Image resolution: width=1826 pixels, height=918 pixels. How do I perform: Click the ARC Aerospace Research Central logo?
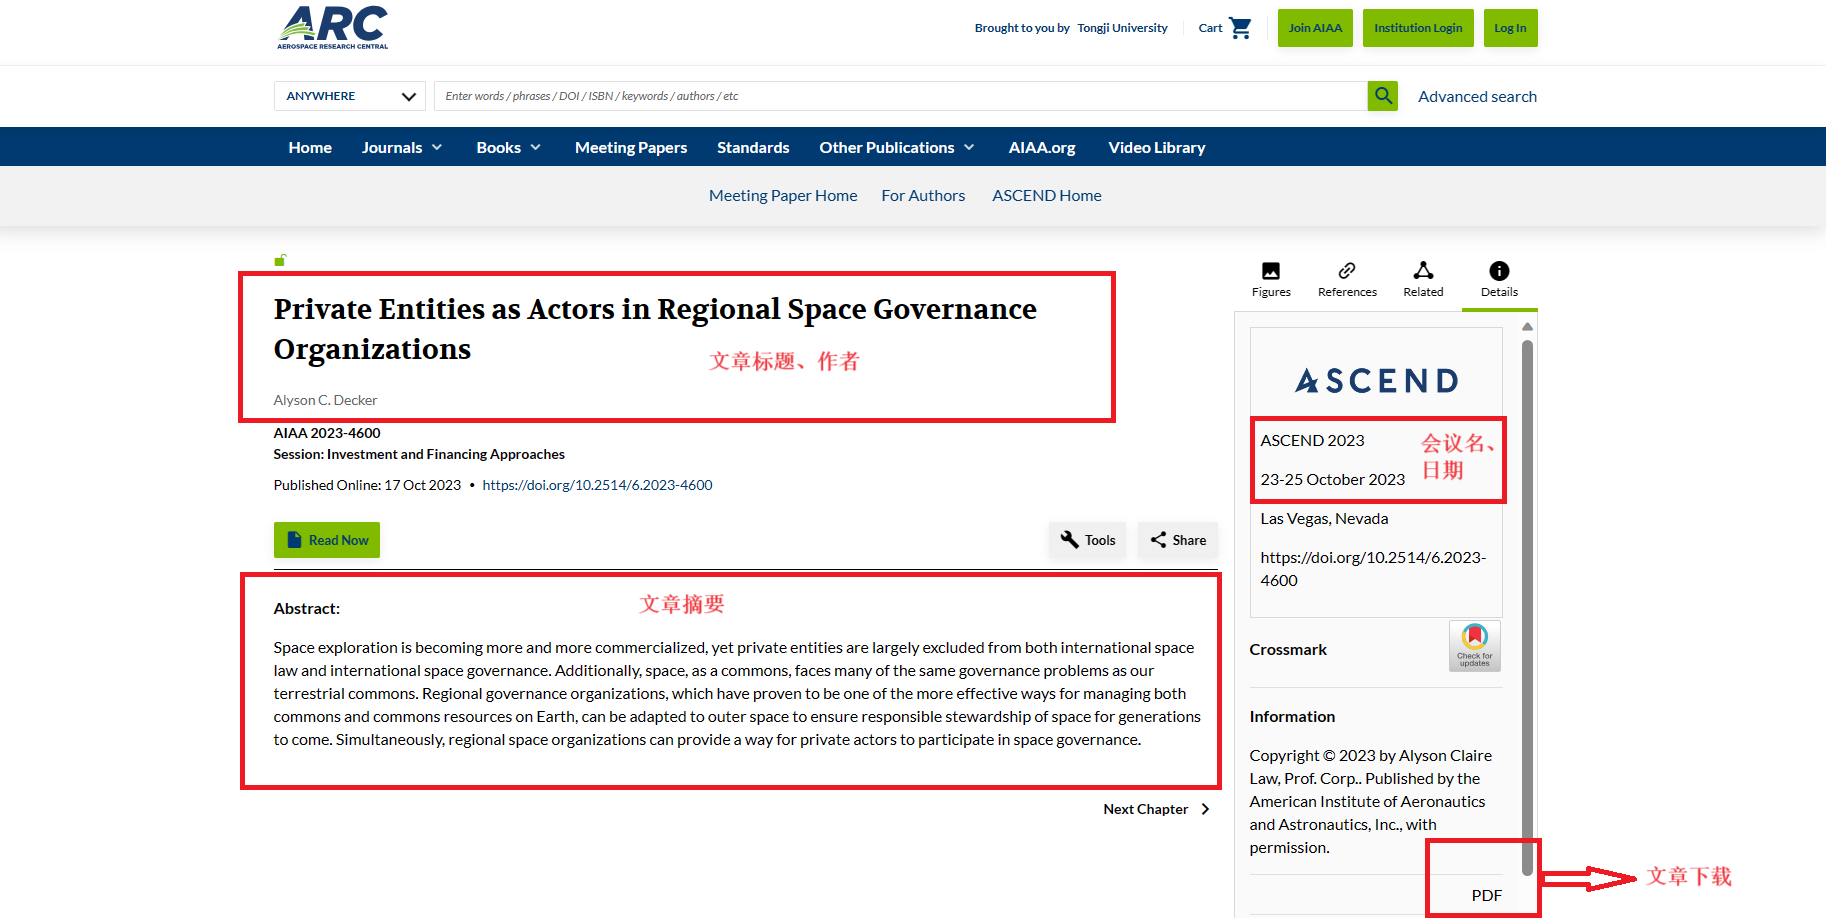coord(333,27)
